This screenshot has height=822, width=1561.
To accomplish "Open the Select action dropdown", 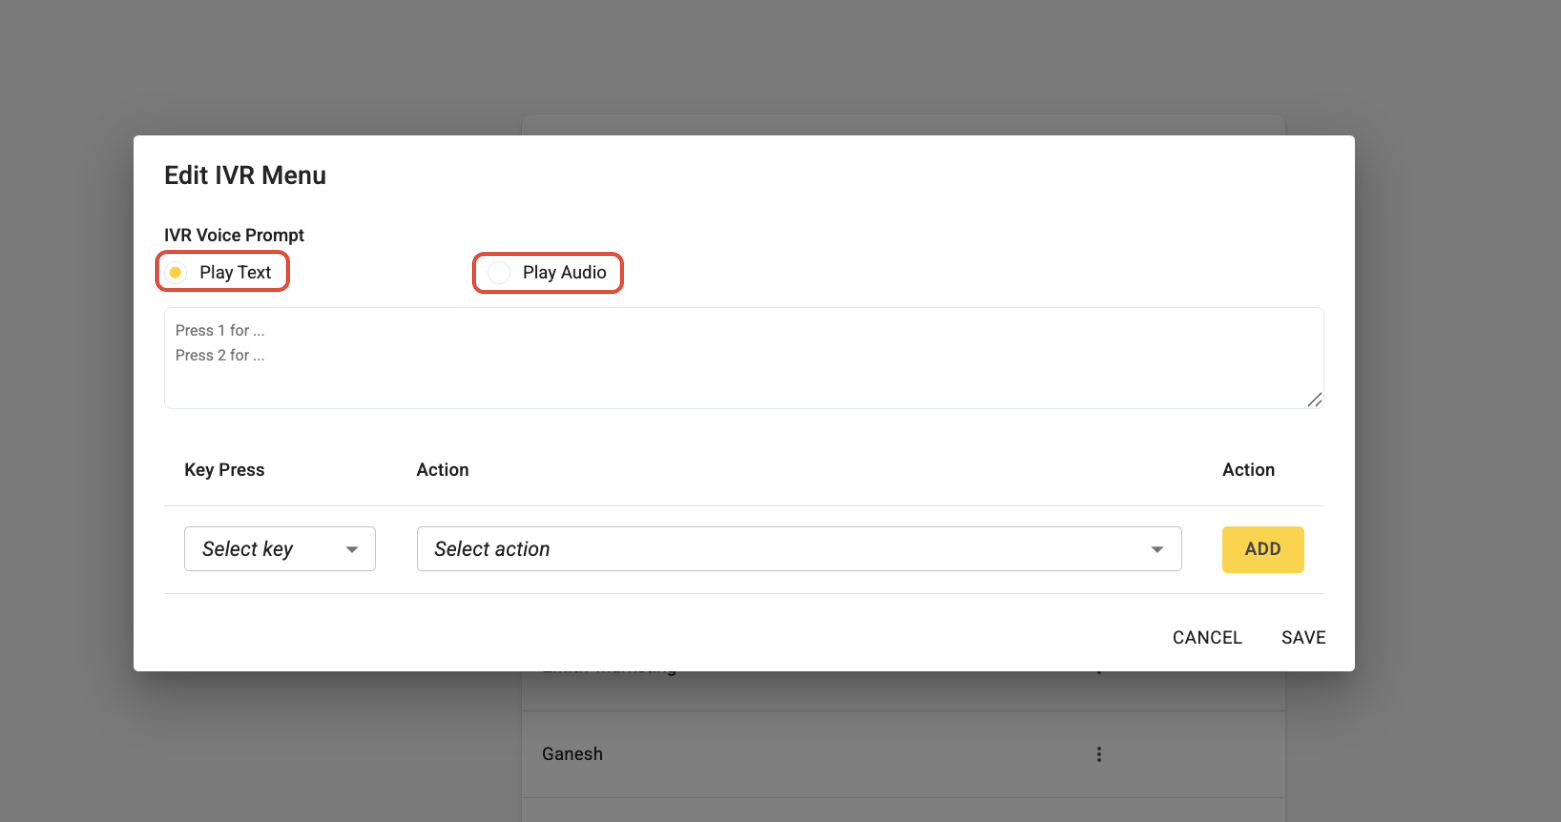I will (x=799, y=549).
